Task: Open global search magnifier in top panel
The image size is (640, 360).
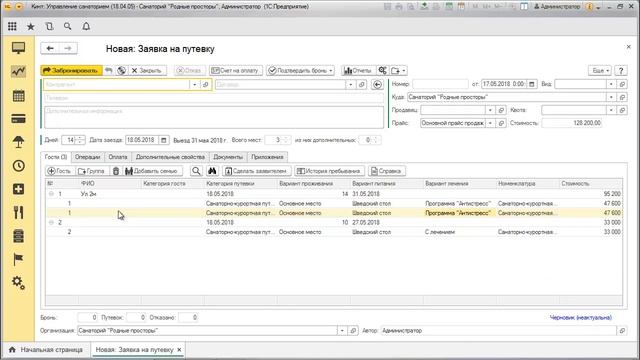Action: 68,26
